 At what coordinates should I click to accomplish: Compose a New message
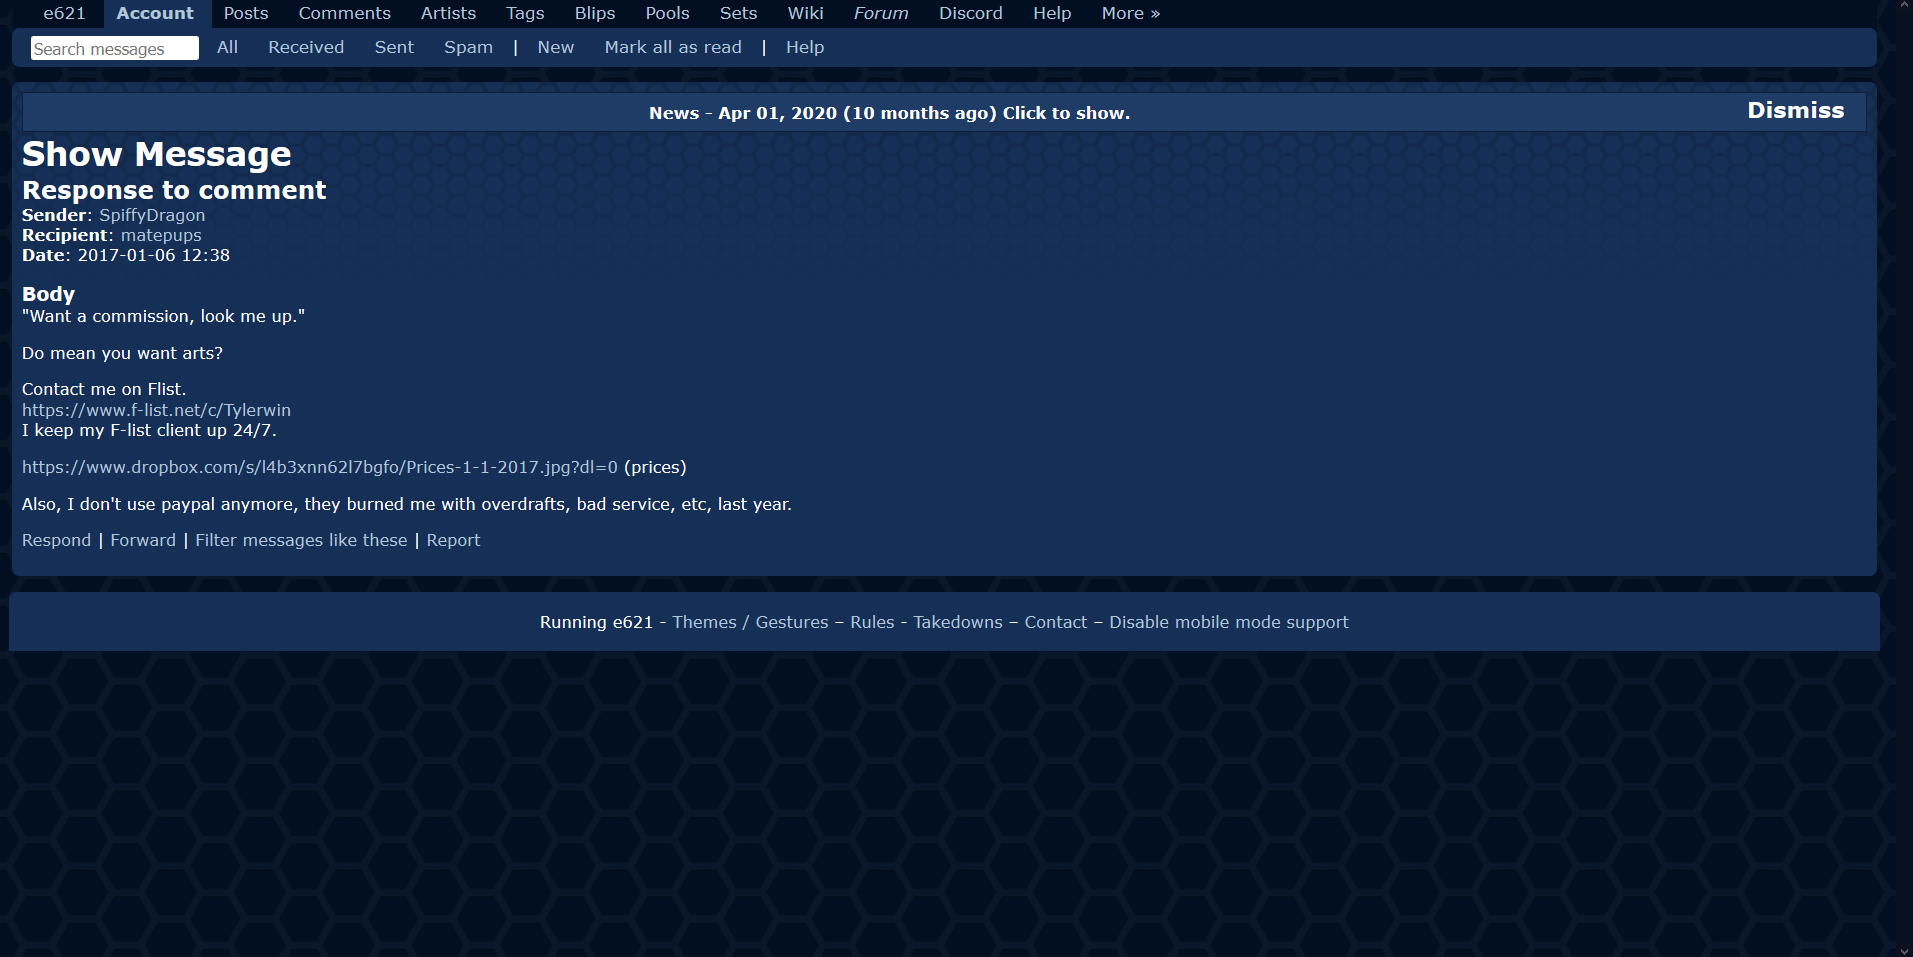[555, 47]
